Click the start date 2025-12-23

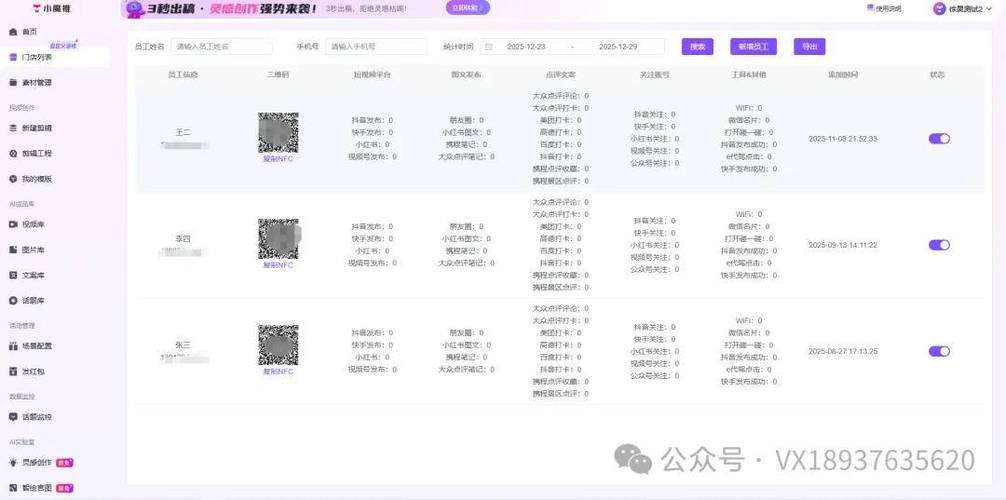point(526,47)
